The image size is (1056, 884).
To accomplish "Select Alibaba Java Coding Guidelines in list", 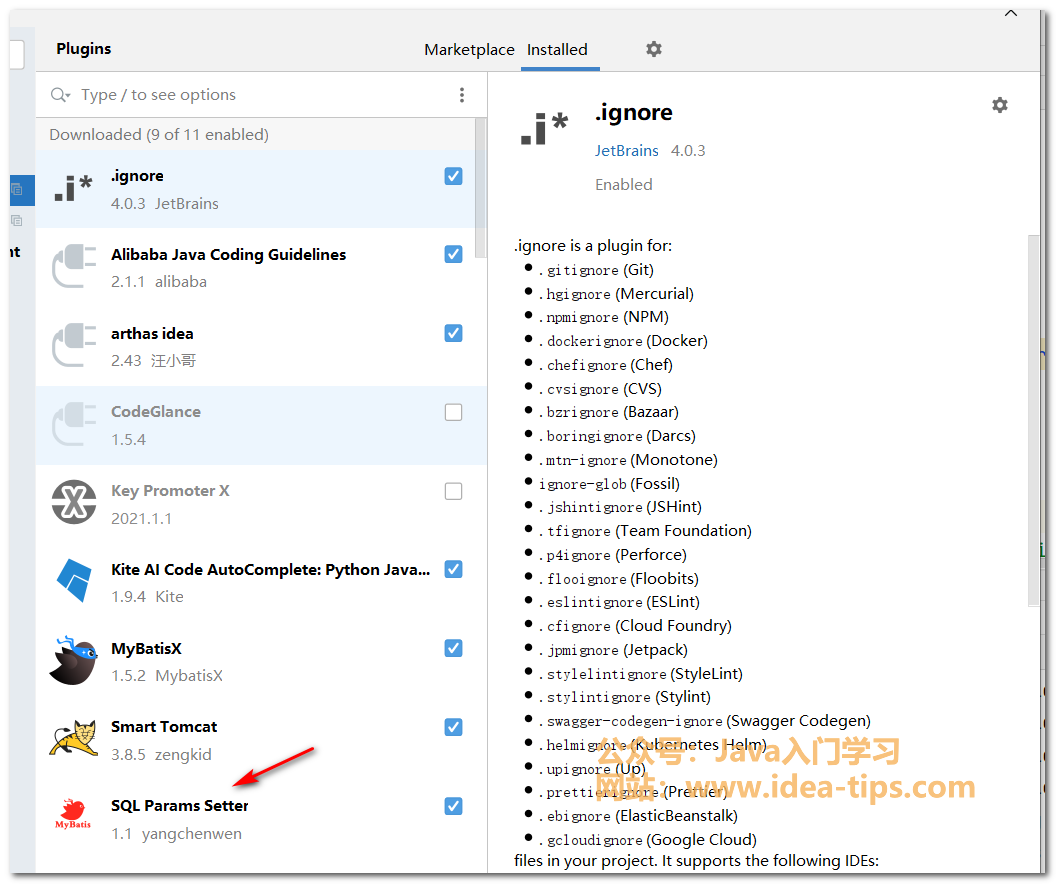I will [x=261, y=268].
